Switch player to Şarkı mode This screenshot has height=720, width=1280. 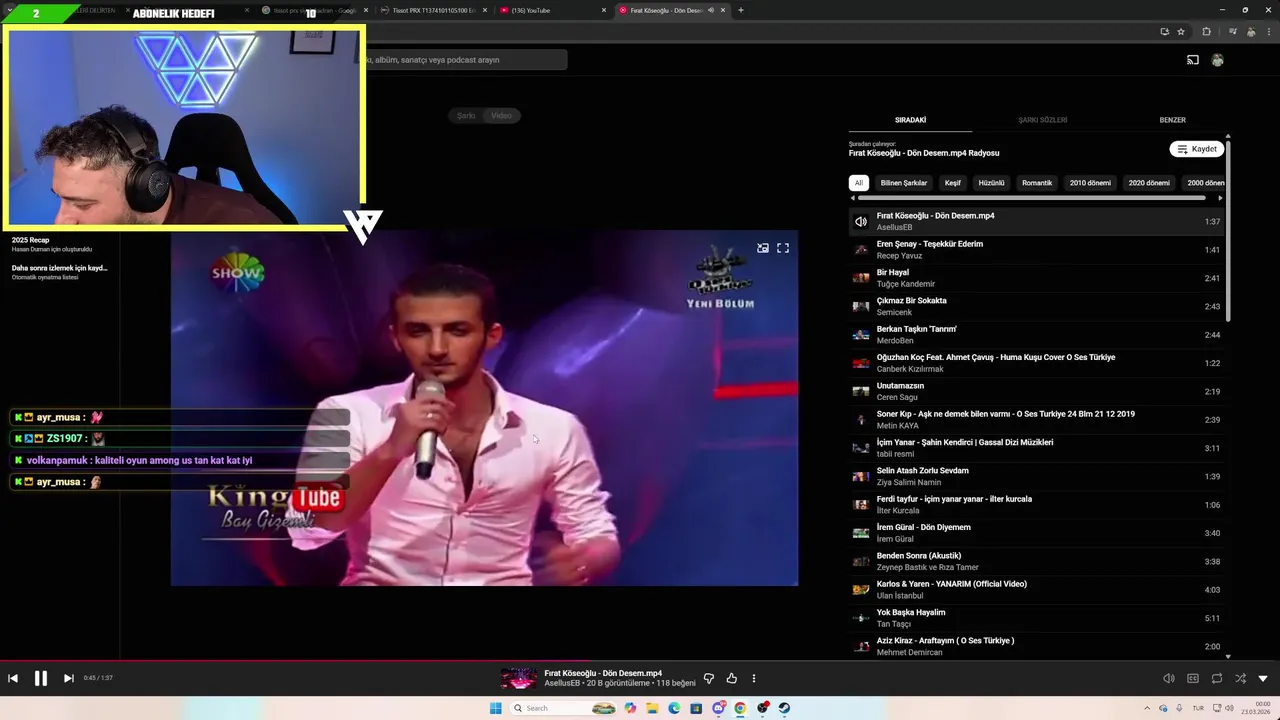(466, 116)
